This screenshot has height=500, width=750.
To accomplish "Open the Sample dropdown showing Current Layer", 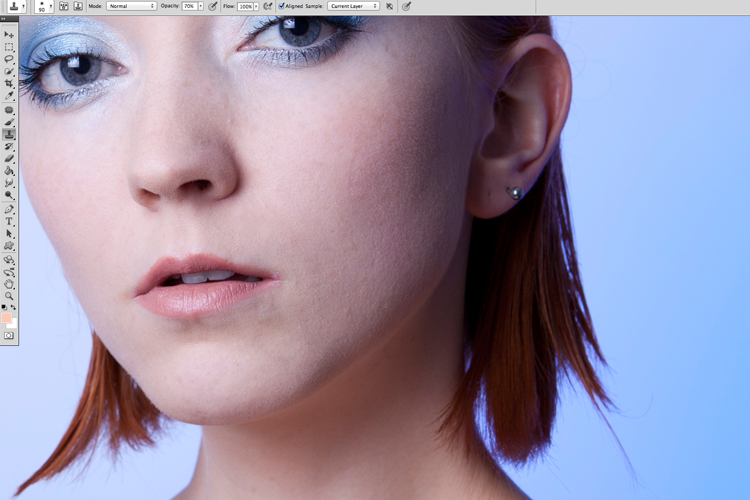I will (353, 6).
